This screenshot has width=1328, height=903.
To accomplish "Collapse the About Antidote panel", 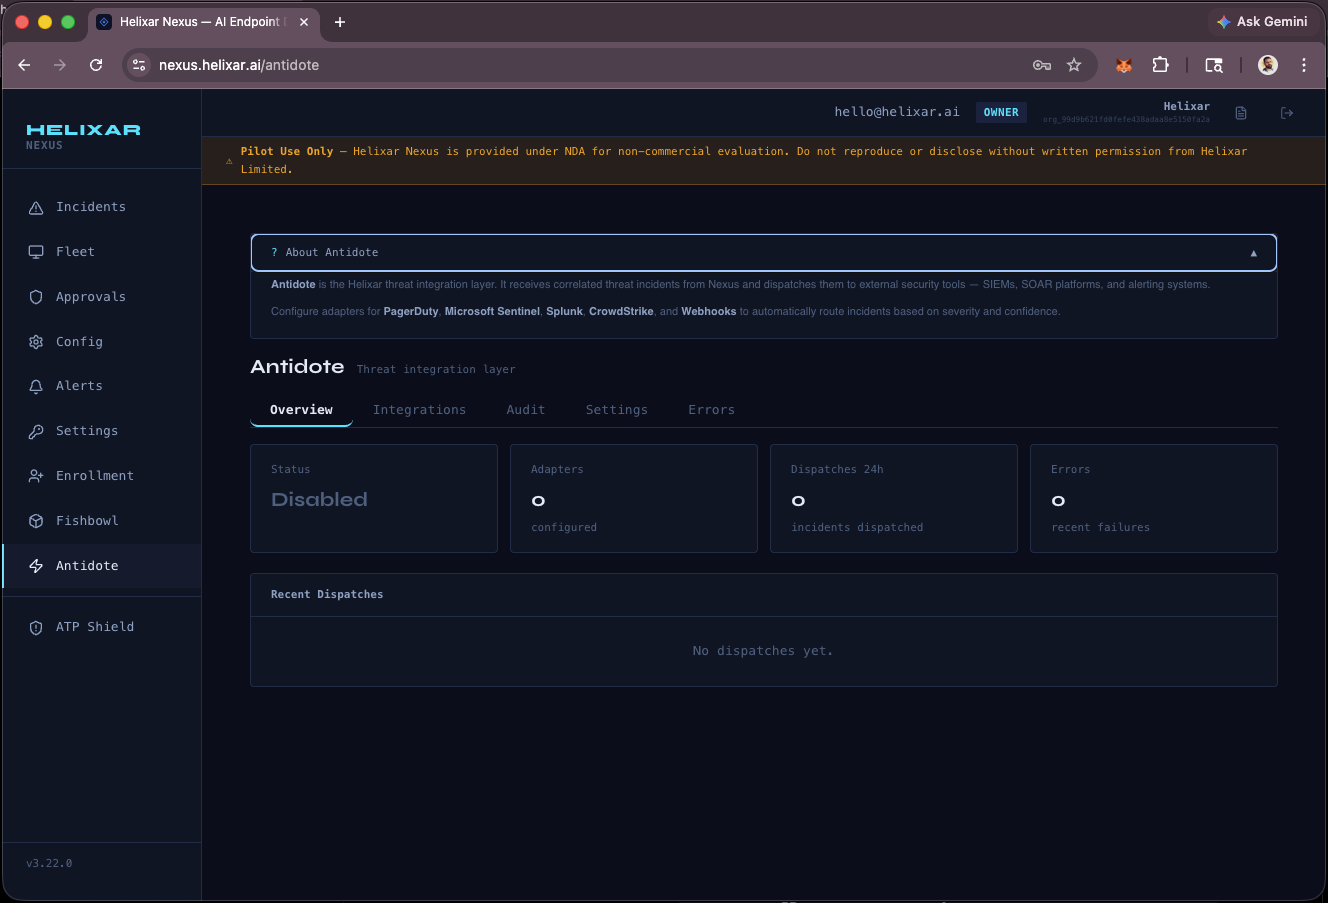I will (x=1253, y=252).
